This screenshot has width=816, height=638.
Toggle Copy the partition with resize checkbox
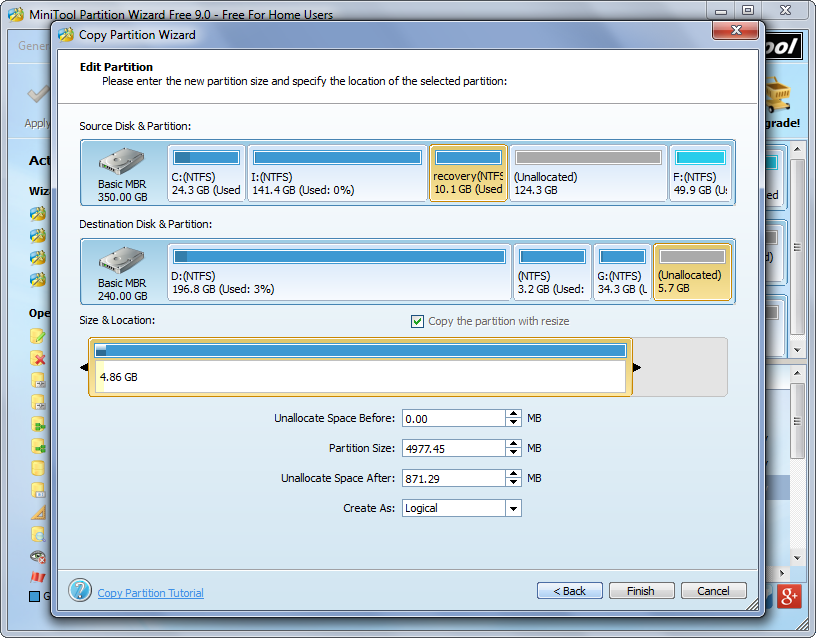point(417,321)
